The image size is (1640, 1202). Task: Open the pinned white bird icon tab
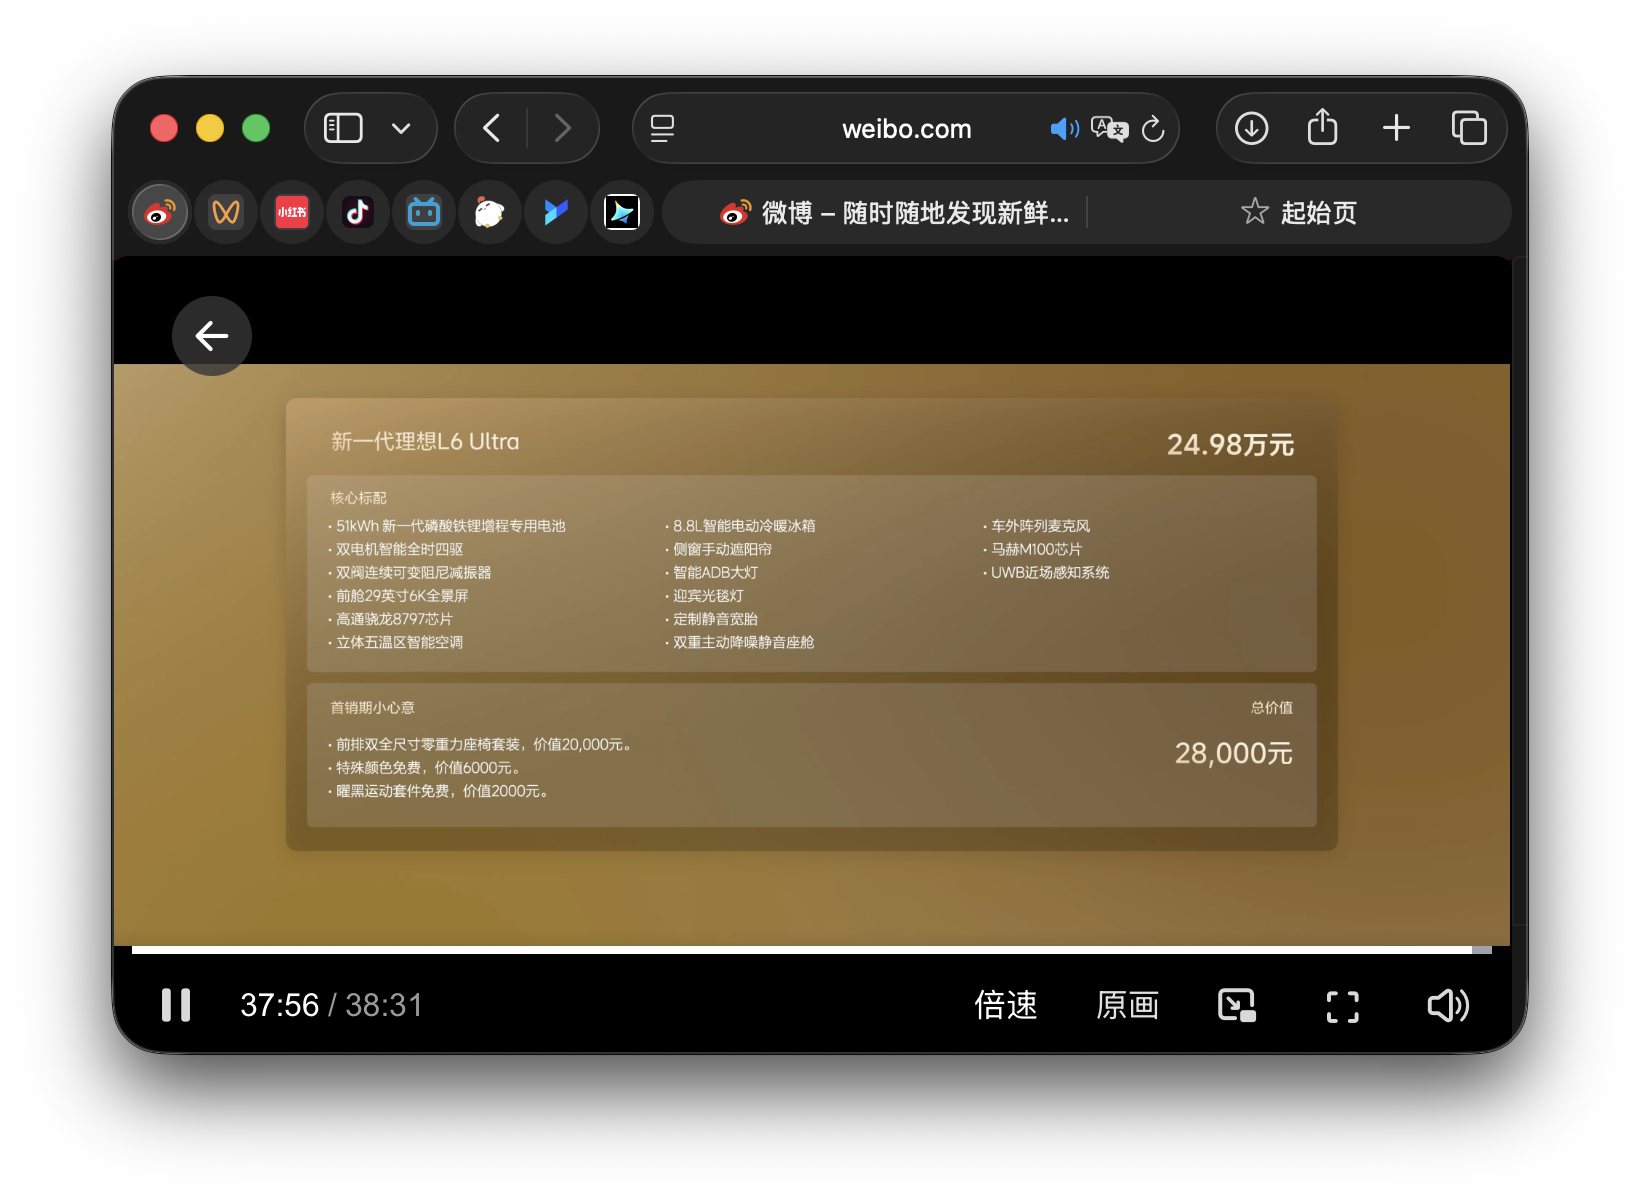(x=490, y=212)
